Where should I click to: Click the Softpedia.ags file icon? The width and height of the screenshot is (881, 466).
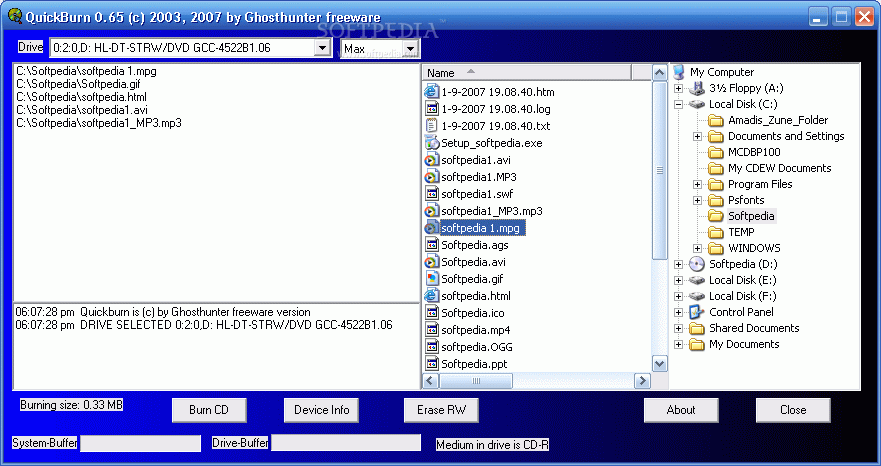pyautogui.click(x=432, y=245)
